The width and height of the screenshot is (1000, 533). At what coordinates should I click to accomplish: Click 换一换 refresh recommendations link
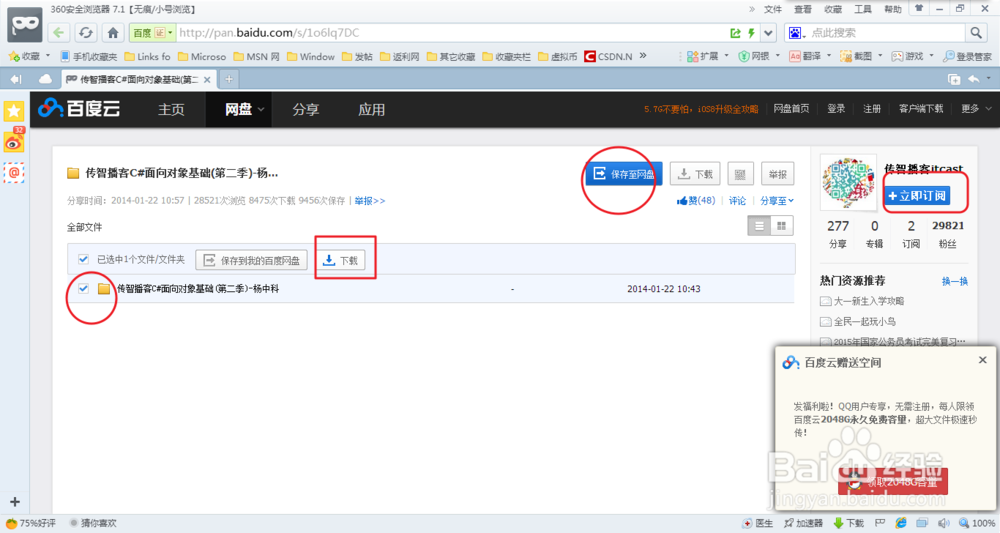pyautogui.click(x=955, y=281)
